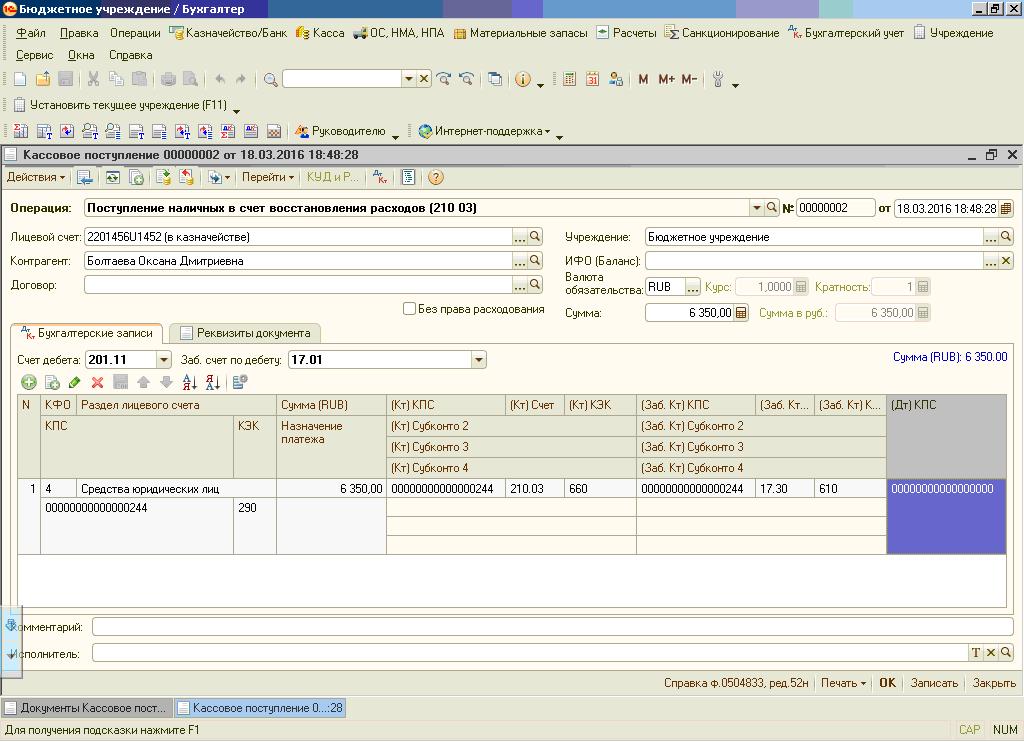Viewport: 1024px width, 742px height.
Task: Clear the toolbar search field with X
Action: (424, 79)
